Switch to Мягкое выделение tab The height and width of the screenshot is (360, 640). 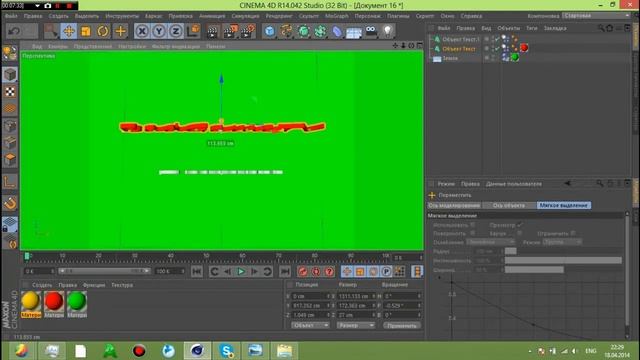pos(563,205)
